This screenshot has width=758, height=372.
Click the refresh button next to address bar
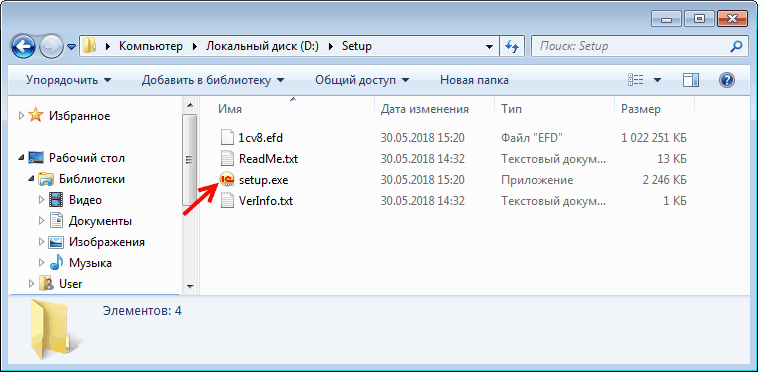(x=511, y=47)
